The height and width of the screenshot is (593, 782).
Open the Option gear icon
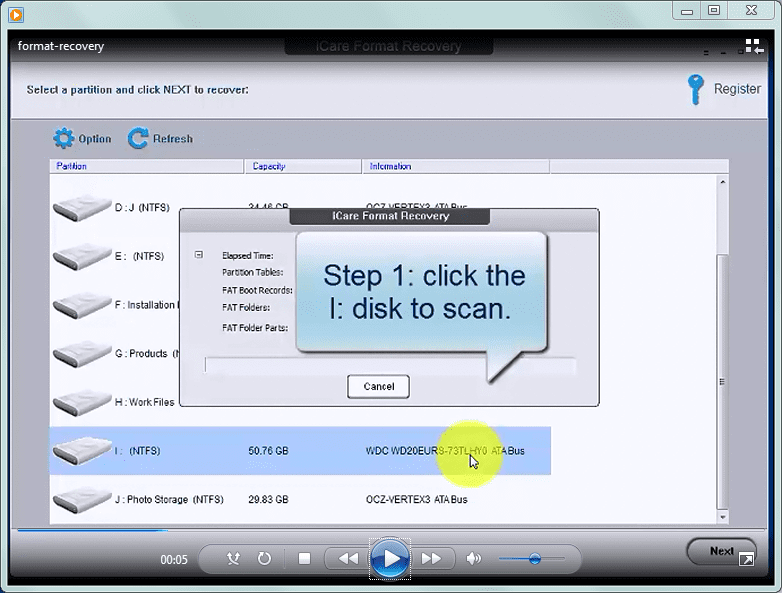63,138
